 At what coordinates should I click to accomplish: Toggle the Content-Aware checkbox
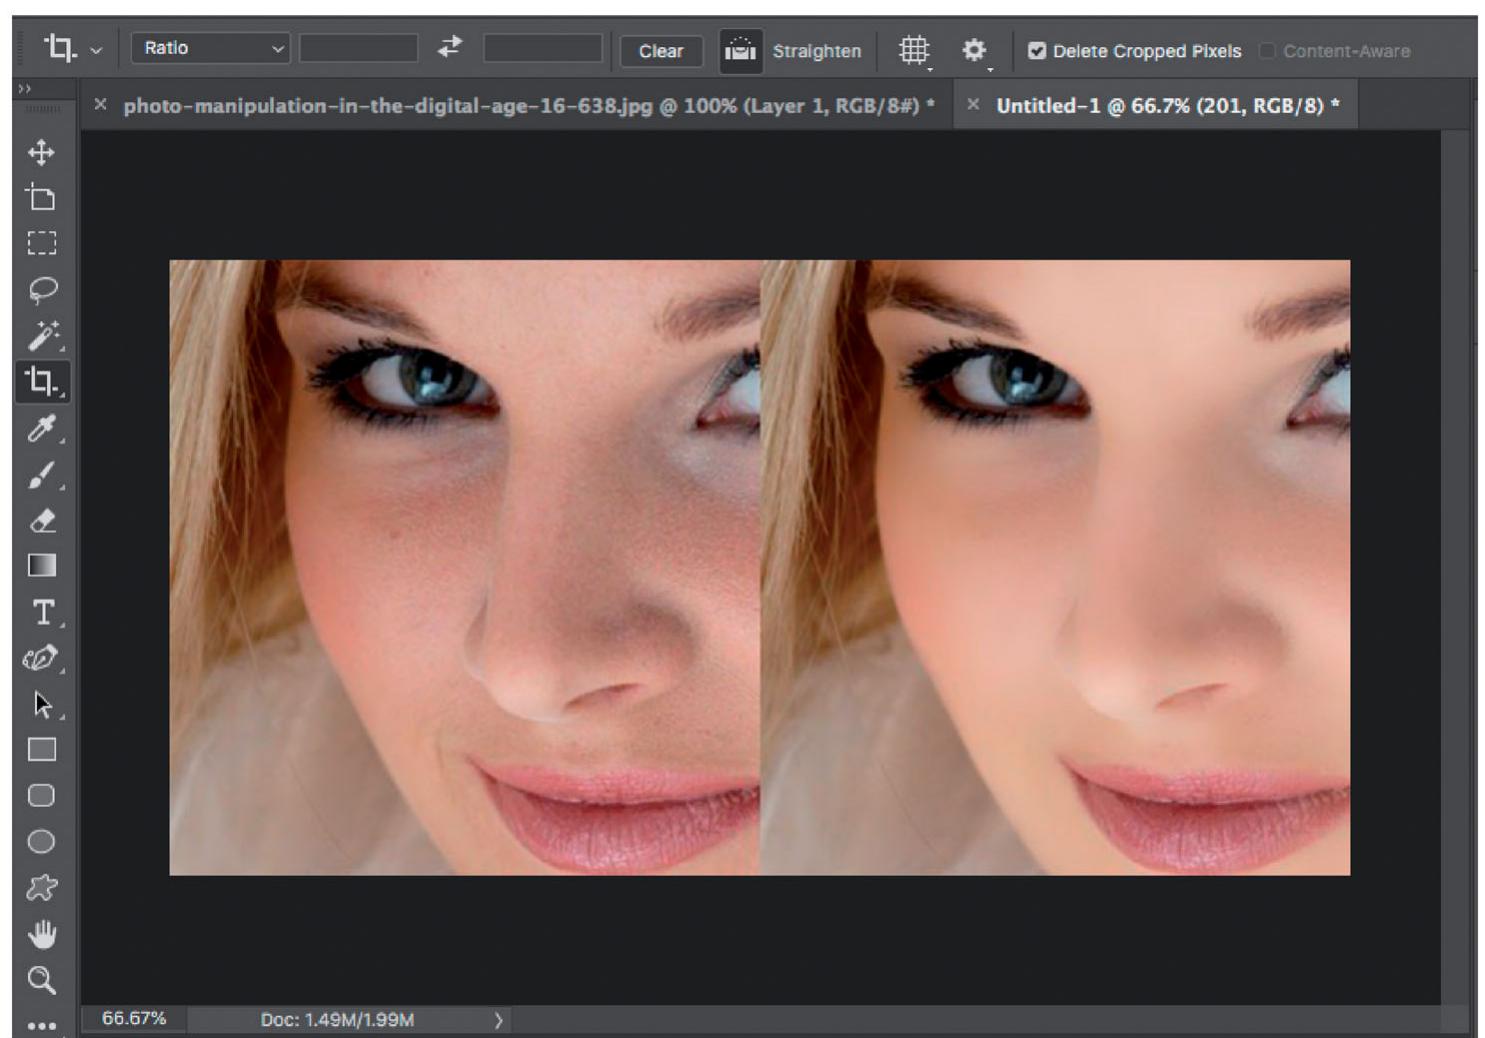pyautogui.click(x=1267, y=51)
